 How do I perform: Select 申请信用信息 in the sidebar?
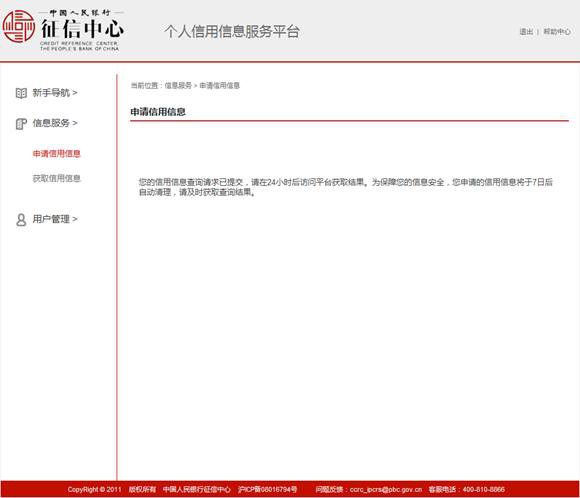(57, 154)
